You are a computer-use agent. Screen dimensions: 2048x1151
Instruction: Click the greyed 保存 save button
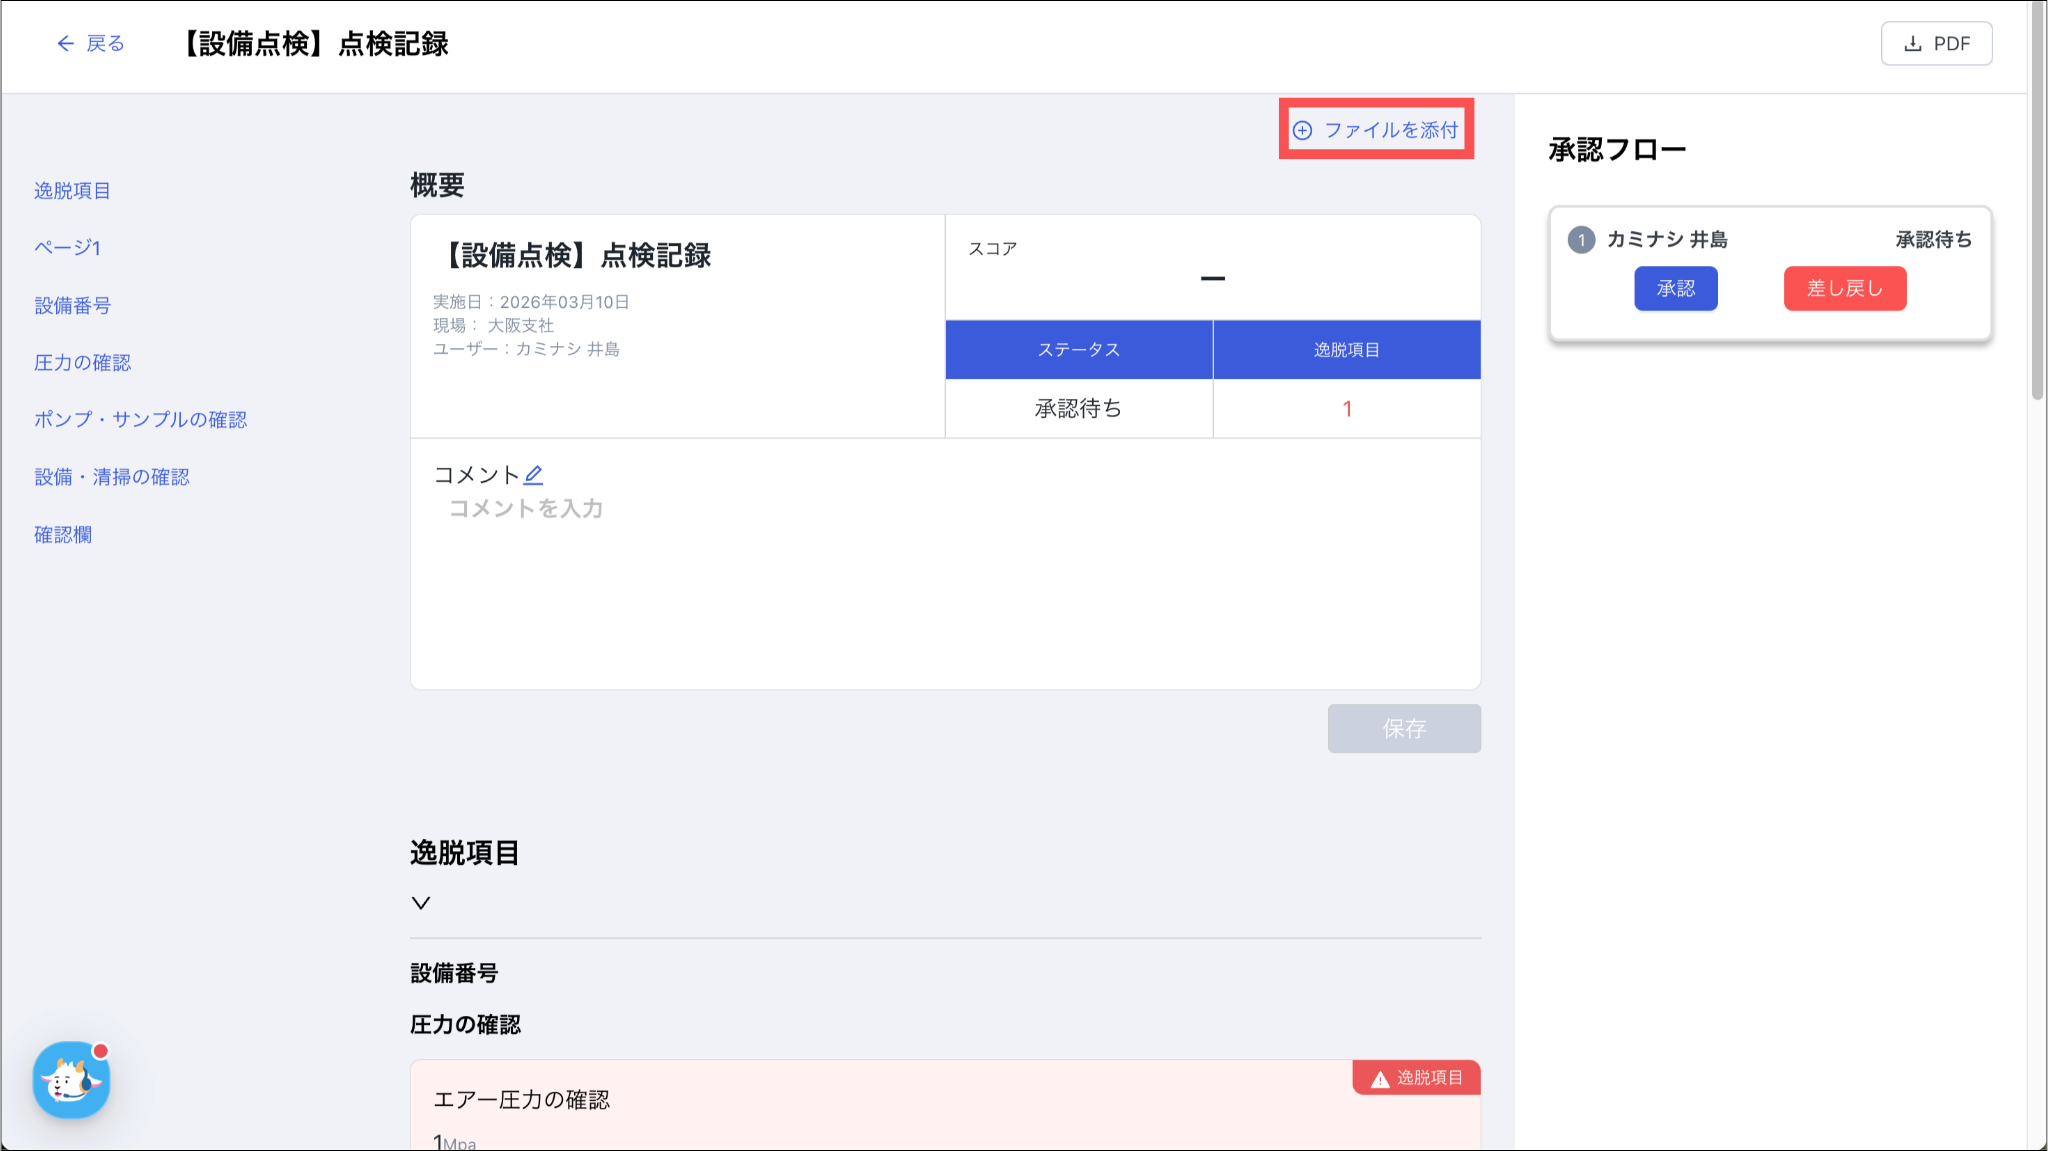[1404, 729]
